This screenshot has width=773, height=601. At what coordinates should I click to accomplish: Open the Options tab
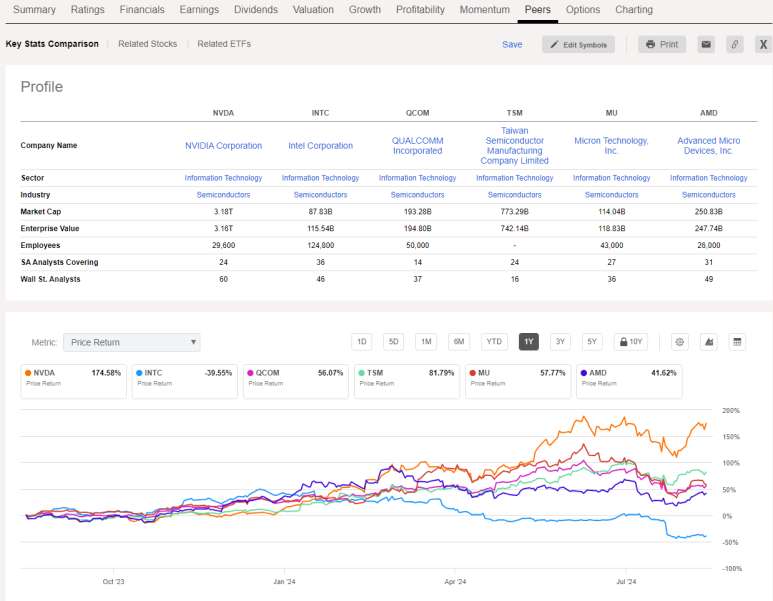click(583, 9)
